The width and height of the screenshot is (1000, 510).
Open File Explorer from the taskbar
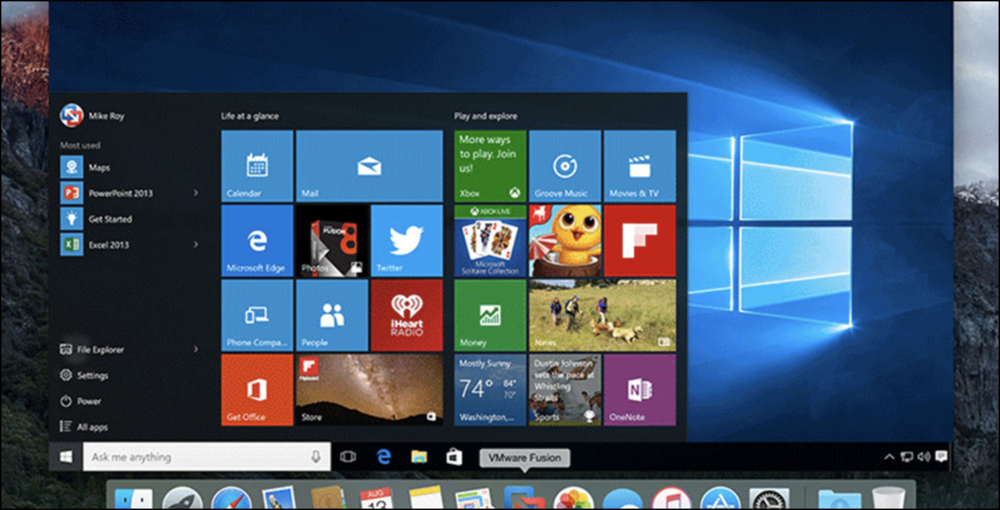[418, 456]
